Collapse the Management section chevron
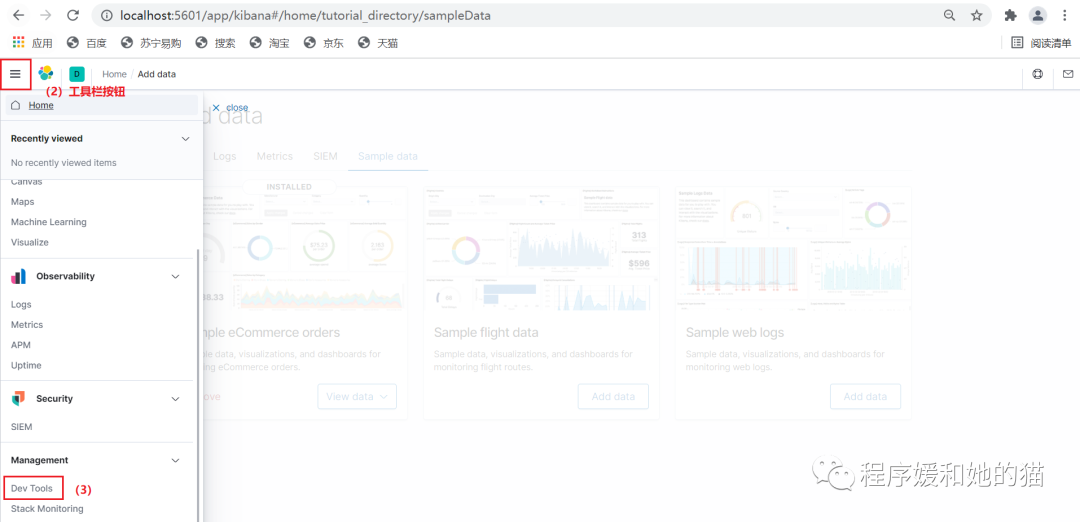1080x522 pixels. point(175,460)
